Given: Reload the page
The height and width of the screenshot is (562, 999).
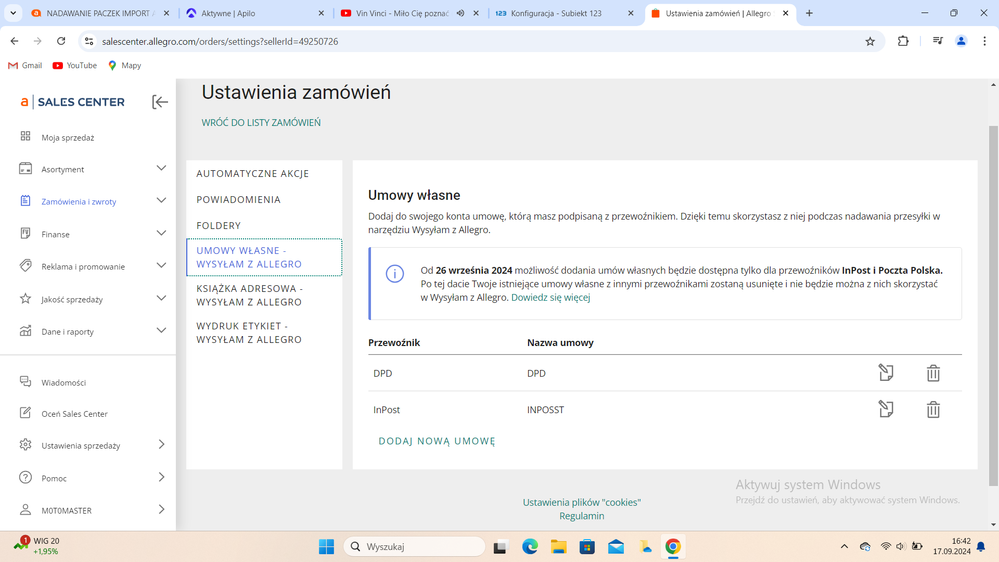Looking at the screenshot, I should 61,41.
